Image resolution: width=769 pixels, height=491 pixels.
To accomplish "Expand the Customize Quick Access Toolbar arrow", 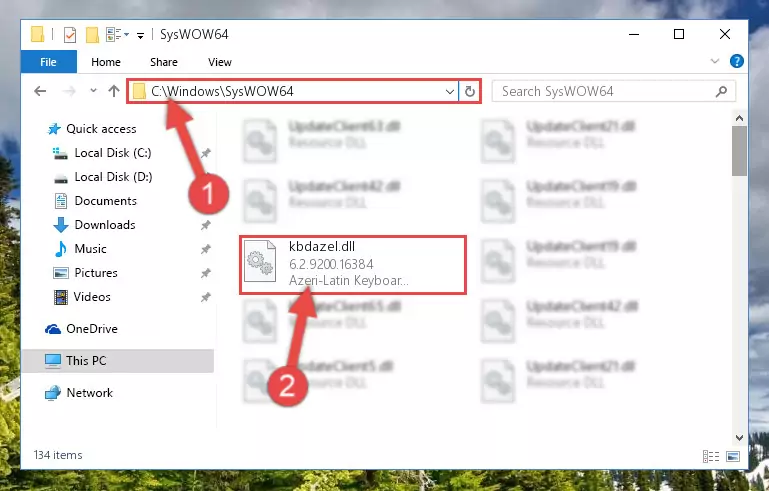I will click(x=140, y=35).
